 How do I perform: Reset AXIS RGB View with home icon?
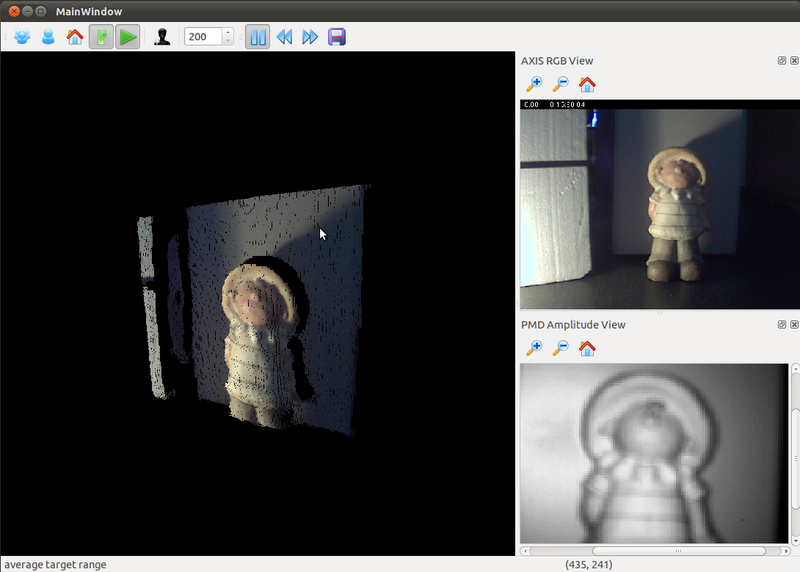click(x=587, y=85)
